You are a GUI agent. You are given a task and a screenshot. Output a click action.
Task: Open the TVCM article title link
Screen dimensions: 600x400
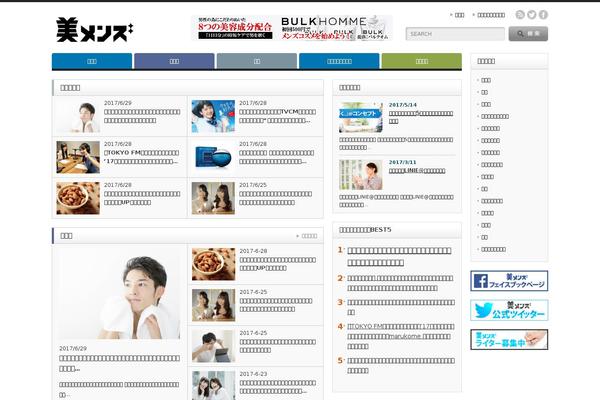click(277, 116)
